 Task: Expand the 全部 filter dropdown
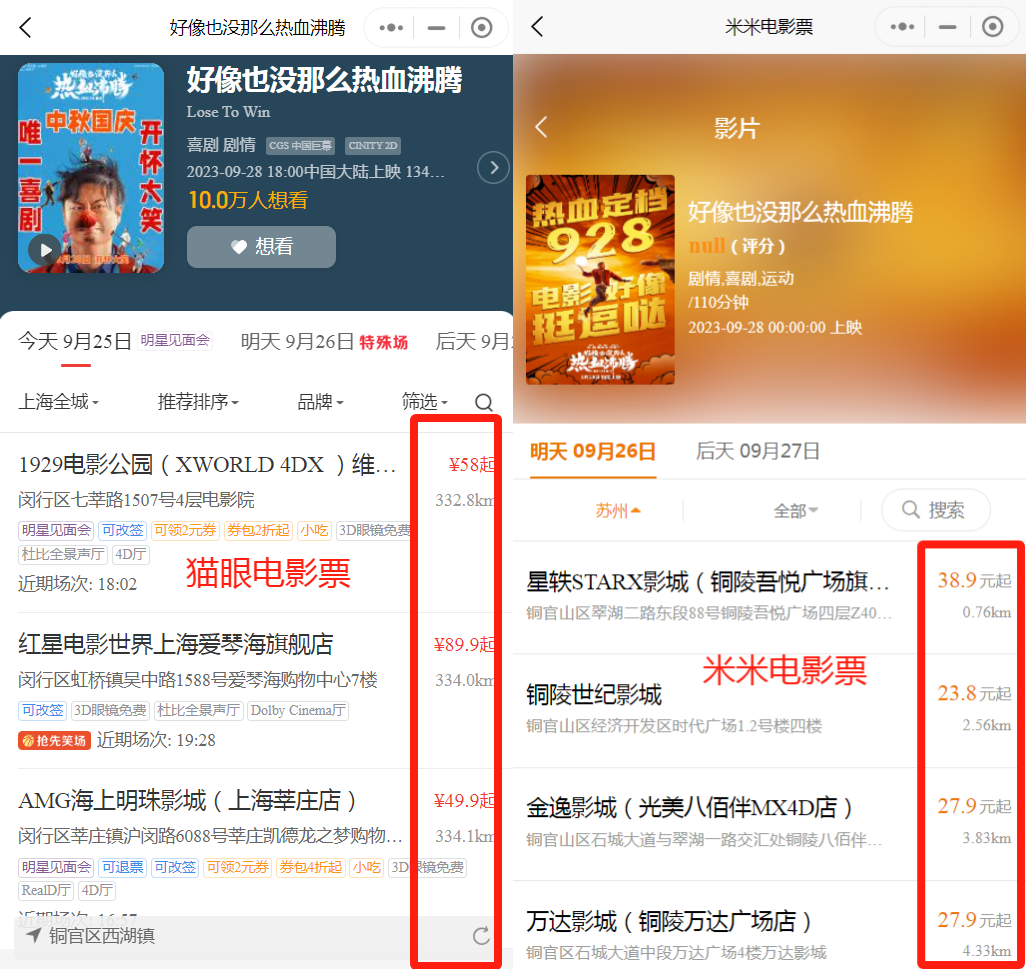point(795,511)
